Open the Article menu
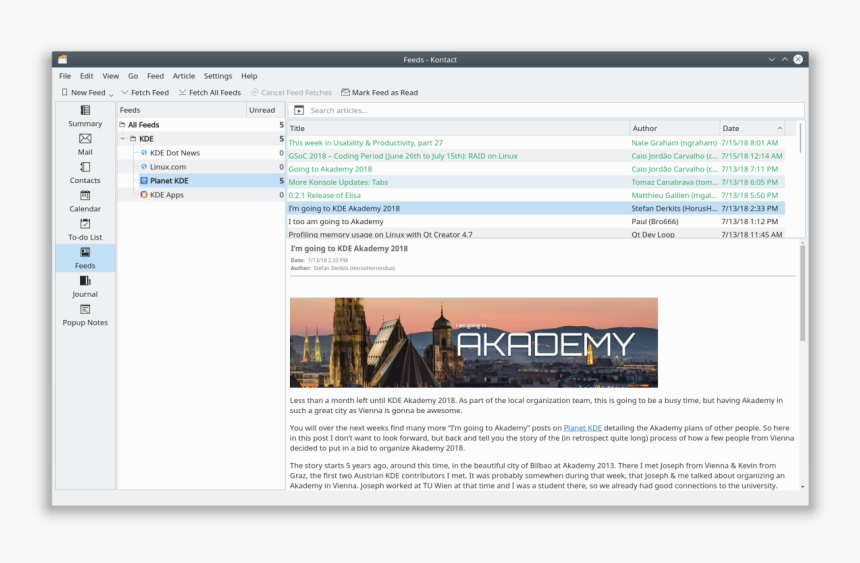This screenshot has height=563, width=860. point(184,76)
